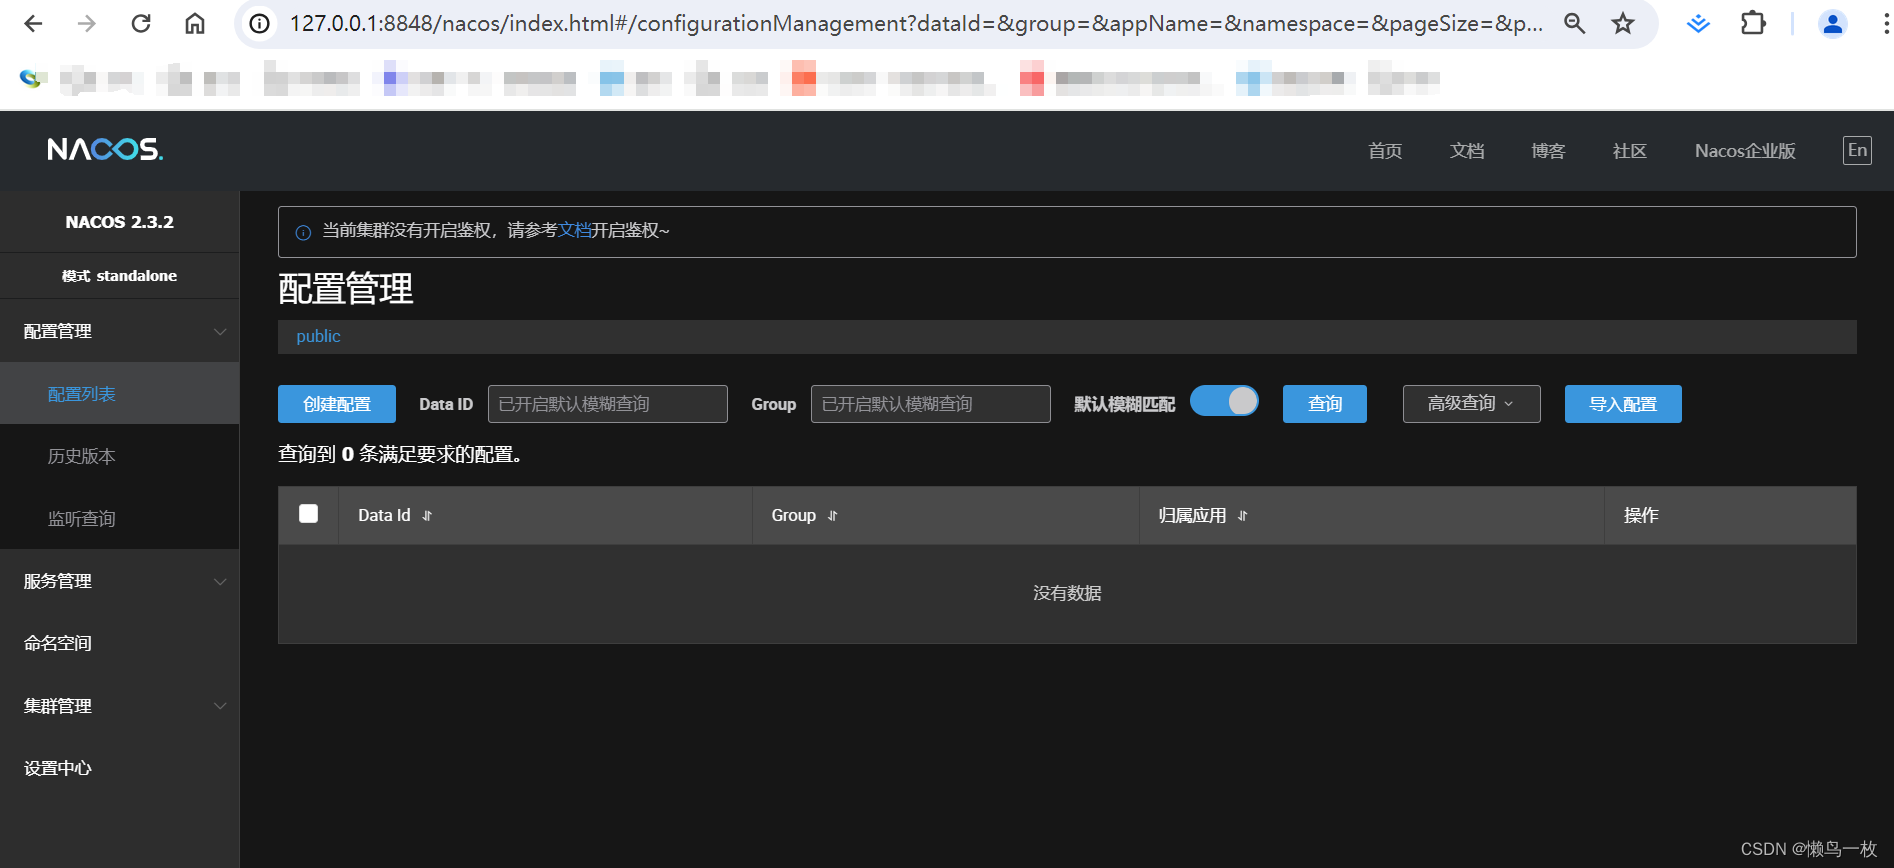Bookmark this page with star icon
Screen dimensions: 1894x868
coord(1623,23)
